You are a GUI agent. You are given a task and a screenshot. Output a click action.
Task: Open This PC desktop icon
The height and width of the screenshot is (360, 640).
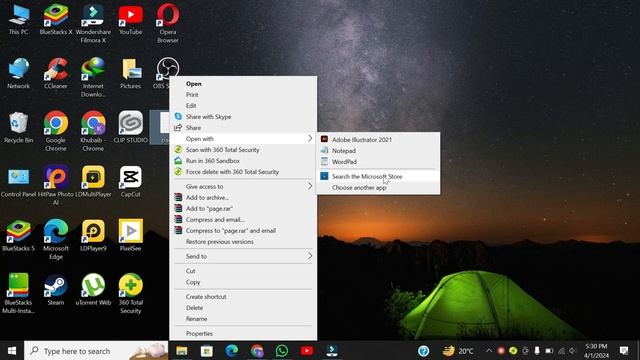click(x=18, y=20)
